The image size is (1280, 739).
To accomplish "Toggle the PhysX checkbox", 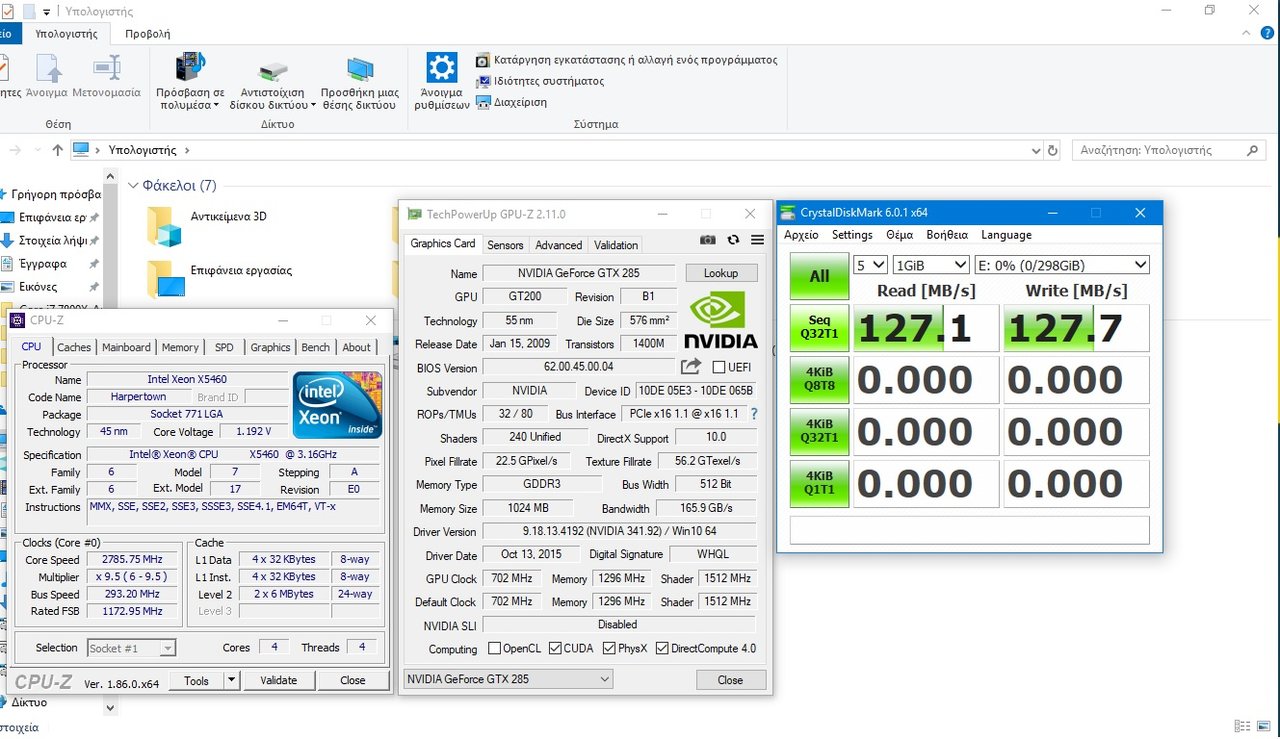I will click(x=609, y=649).
